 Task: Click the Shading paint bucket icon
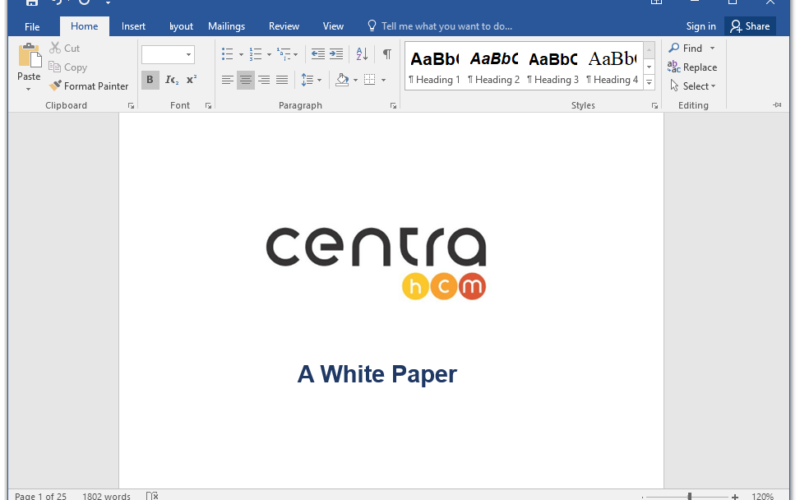click(x=342, y=80)
